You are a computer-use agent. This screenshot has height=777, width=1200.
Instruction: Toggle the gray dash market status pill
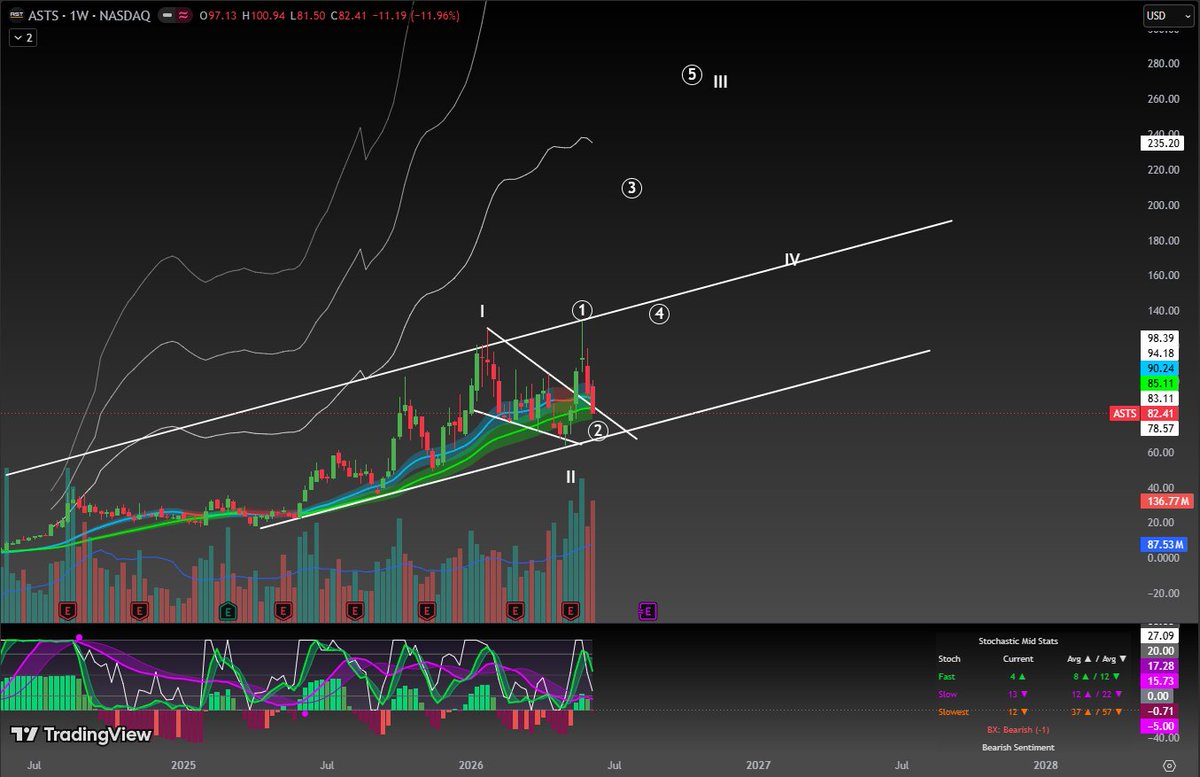pos(169,15)
